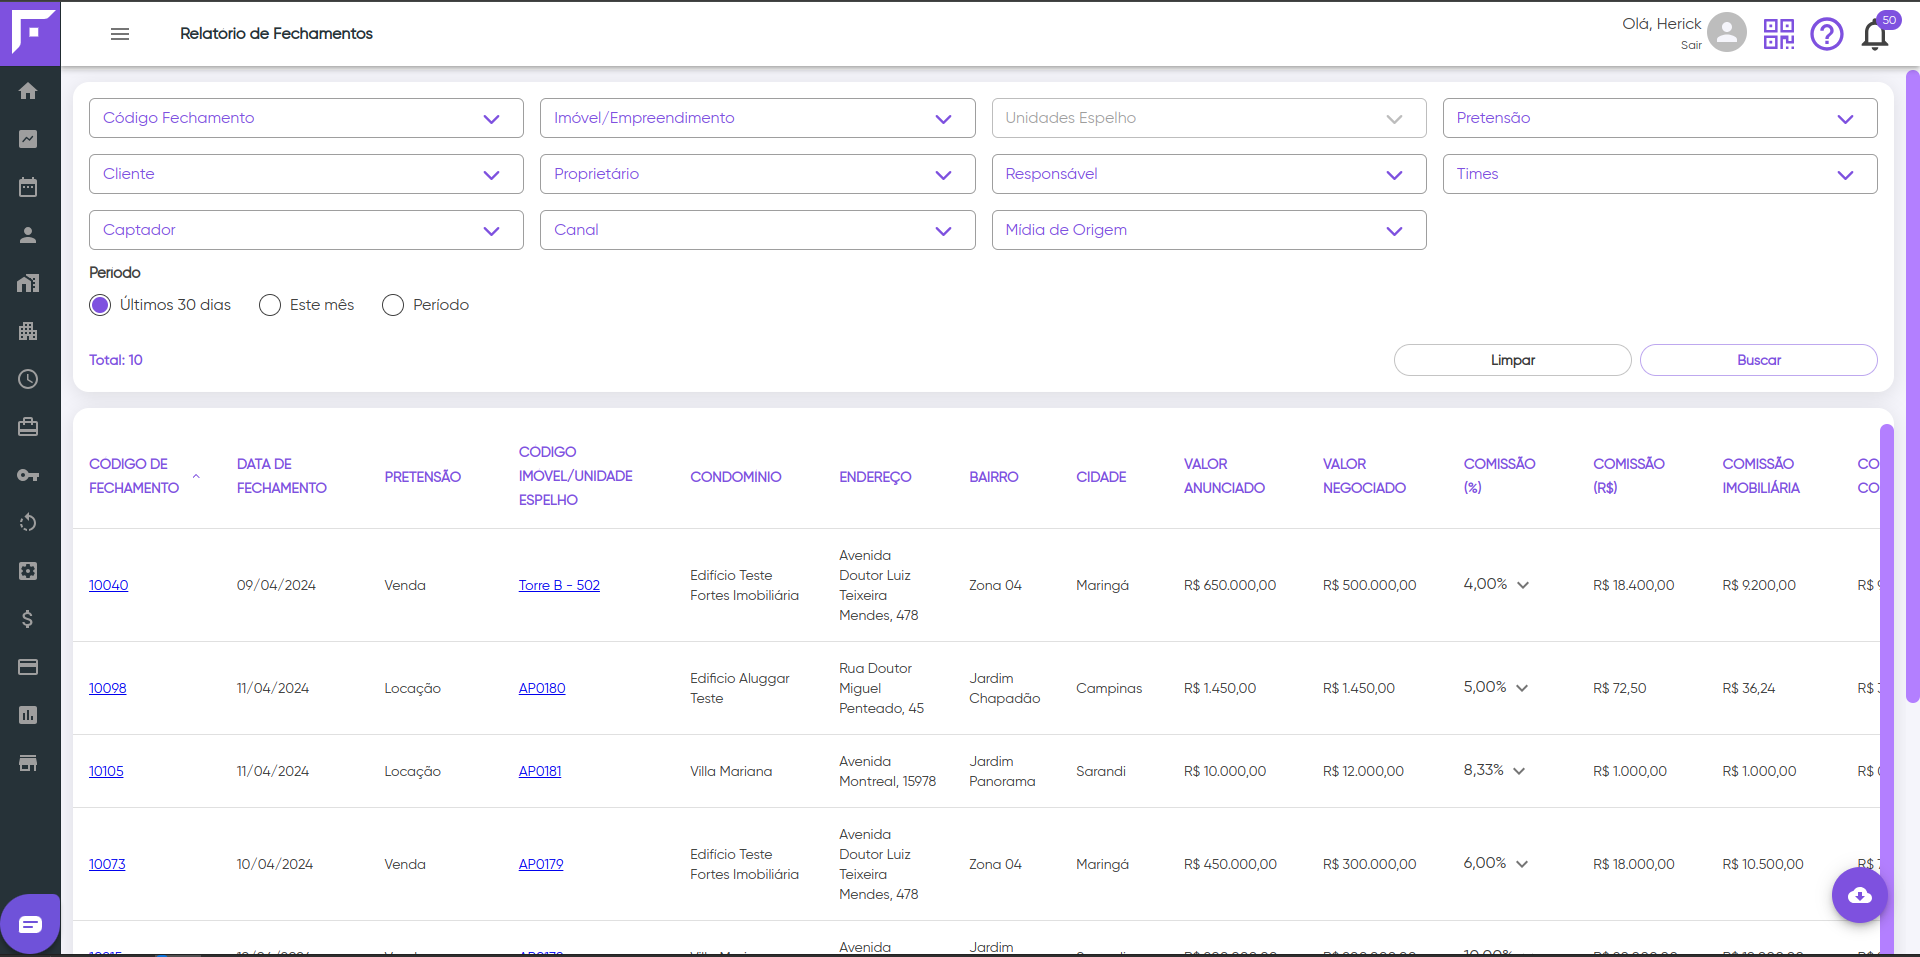Click the Total: 10 label
This screenshot has height=957, width=1920.
(116, 360)
